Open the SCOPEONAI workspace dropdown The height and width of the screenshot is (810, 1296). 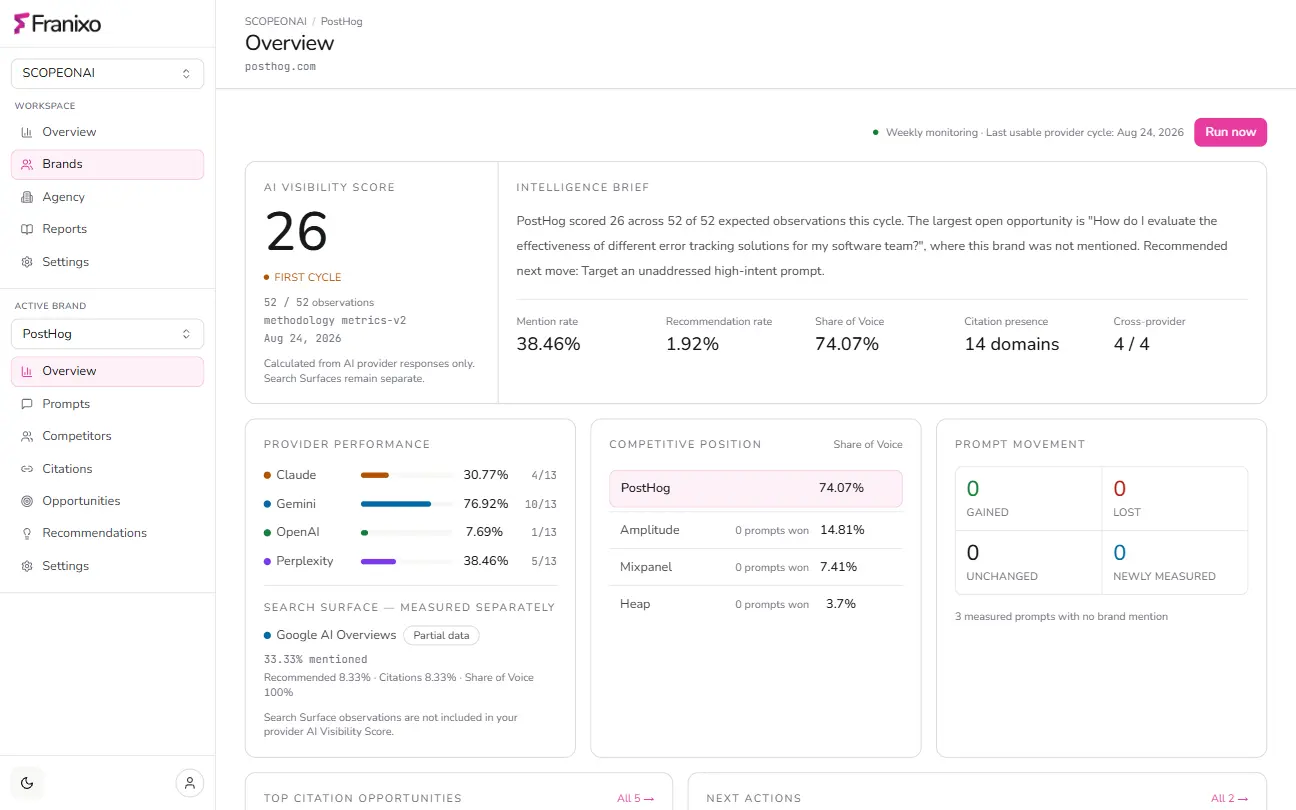click(107, 73)
